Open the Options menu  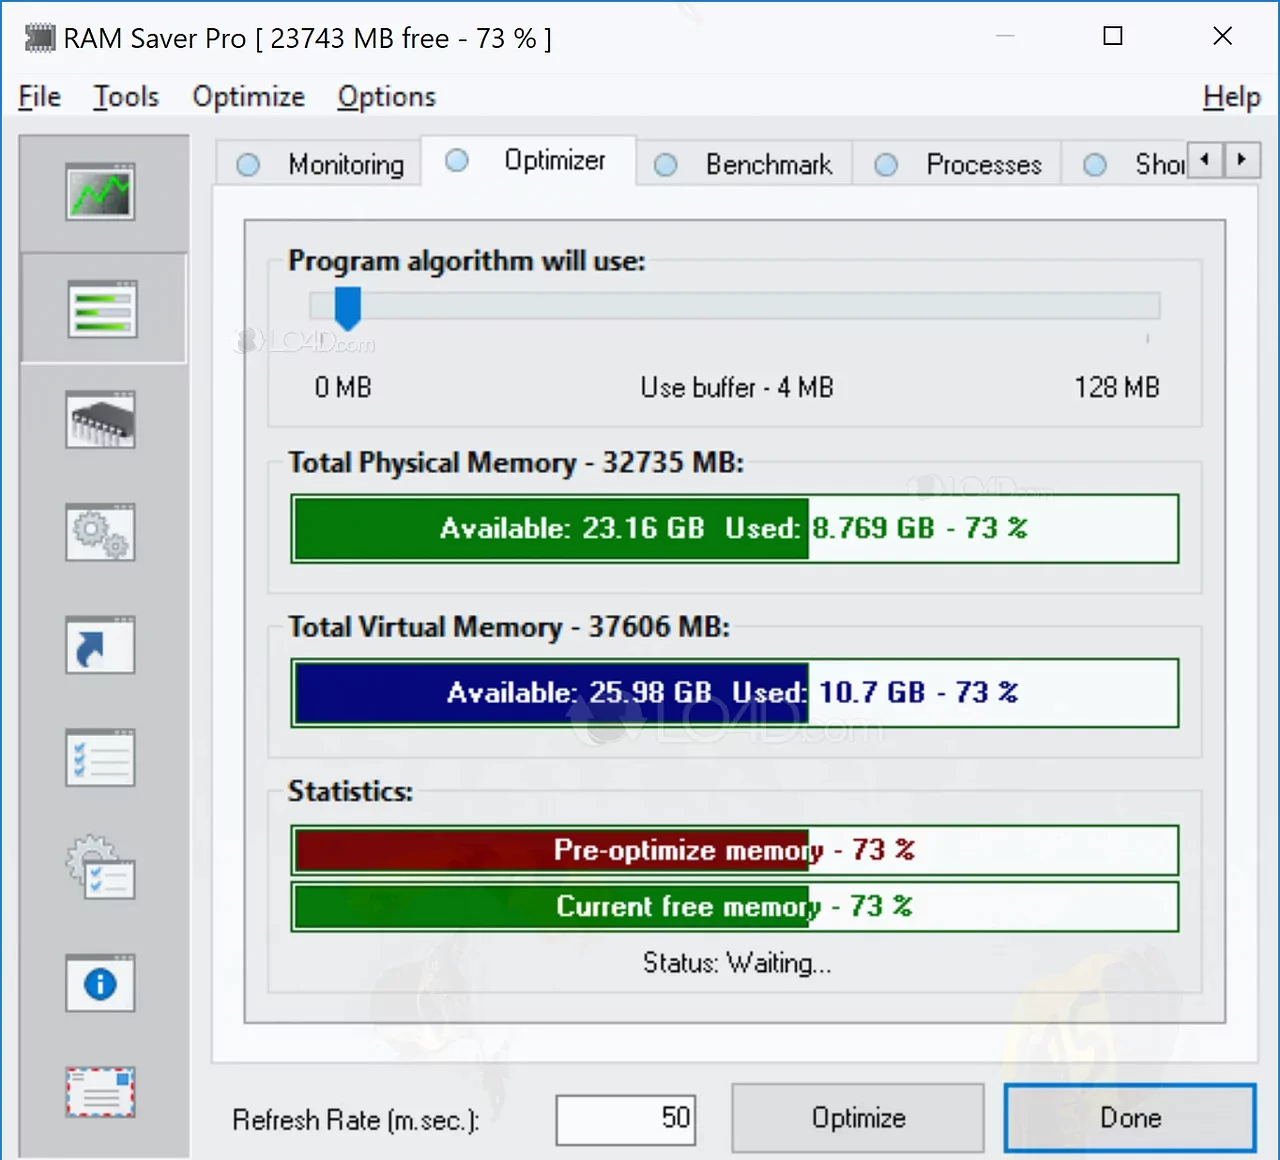coord(386,96)
